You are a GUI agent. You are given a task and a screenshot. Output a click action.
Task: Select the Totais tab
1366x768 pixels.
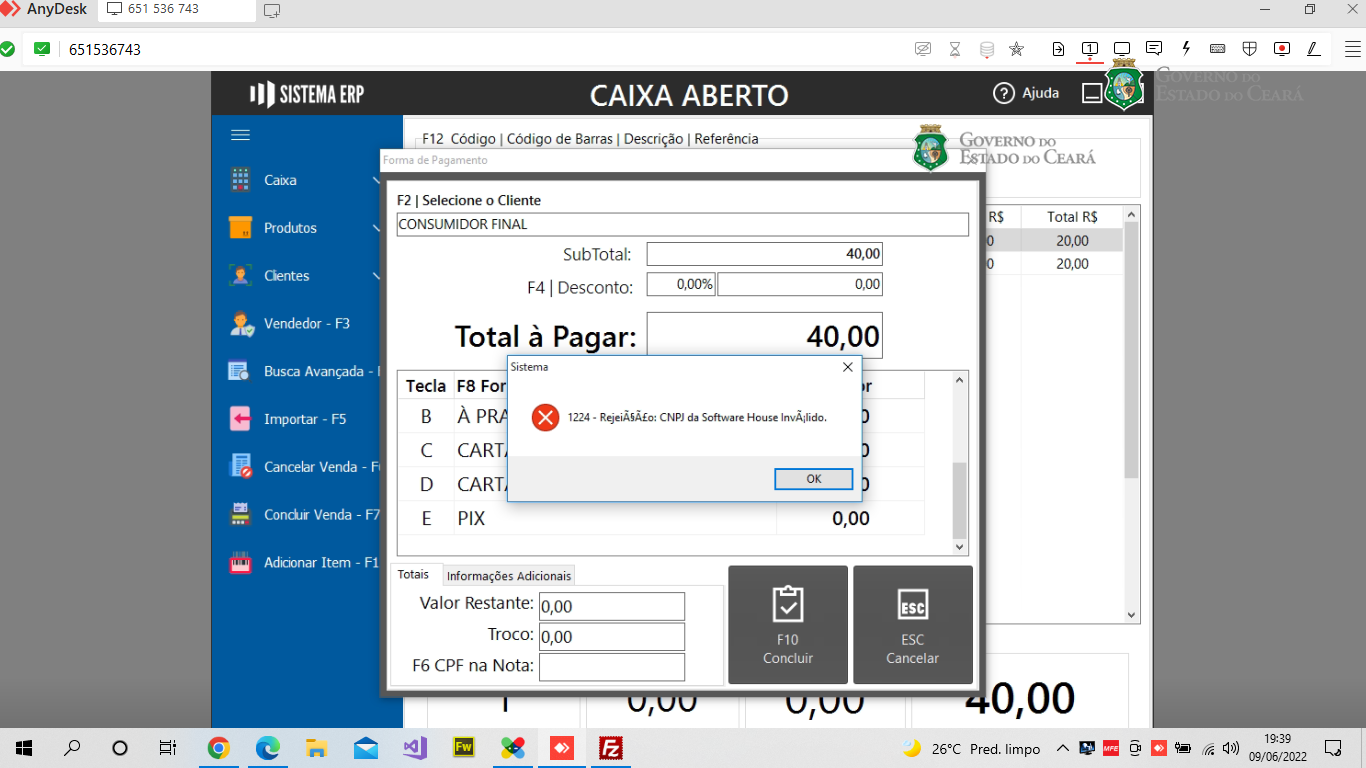[x=413, y=575]
